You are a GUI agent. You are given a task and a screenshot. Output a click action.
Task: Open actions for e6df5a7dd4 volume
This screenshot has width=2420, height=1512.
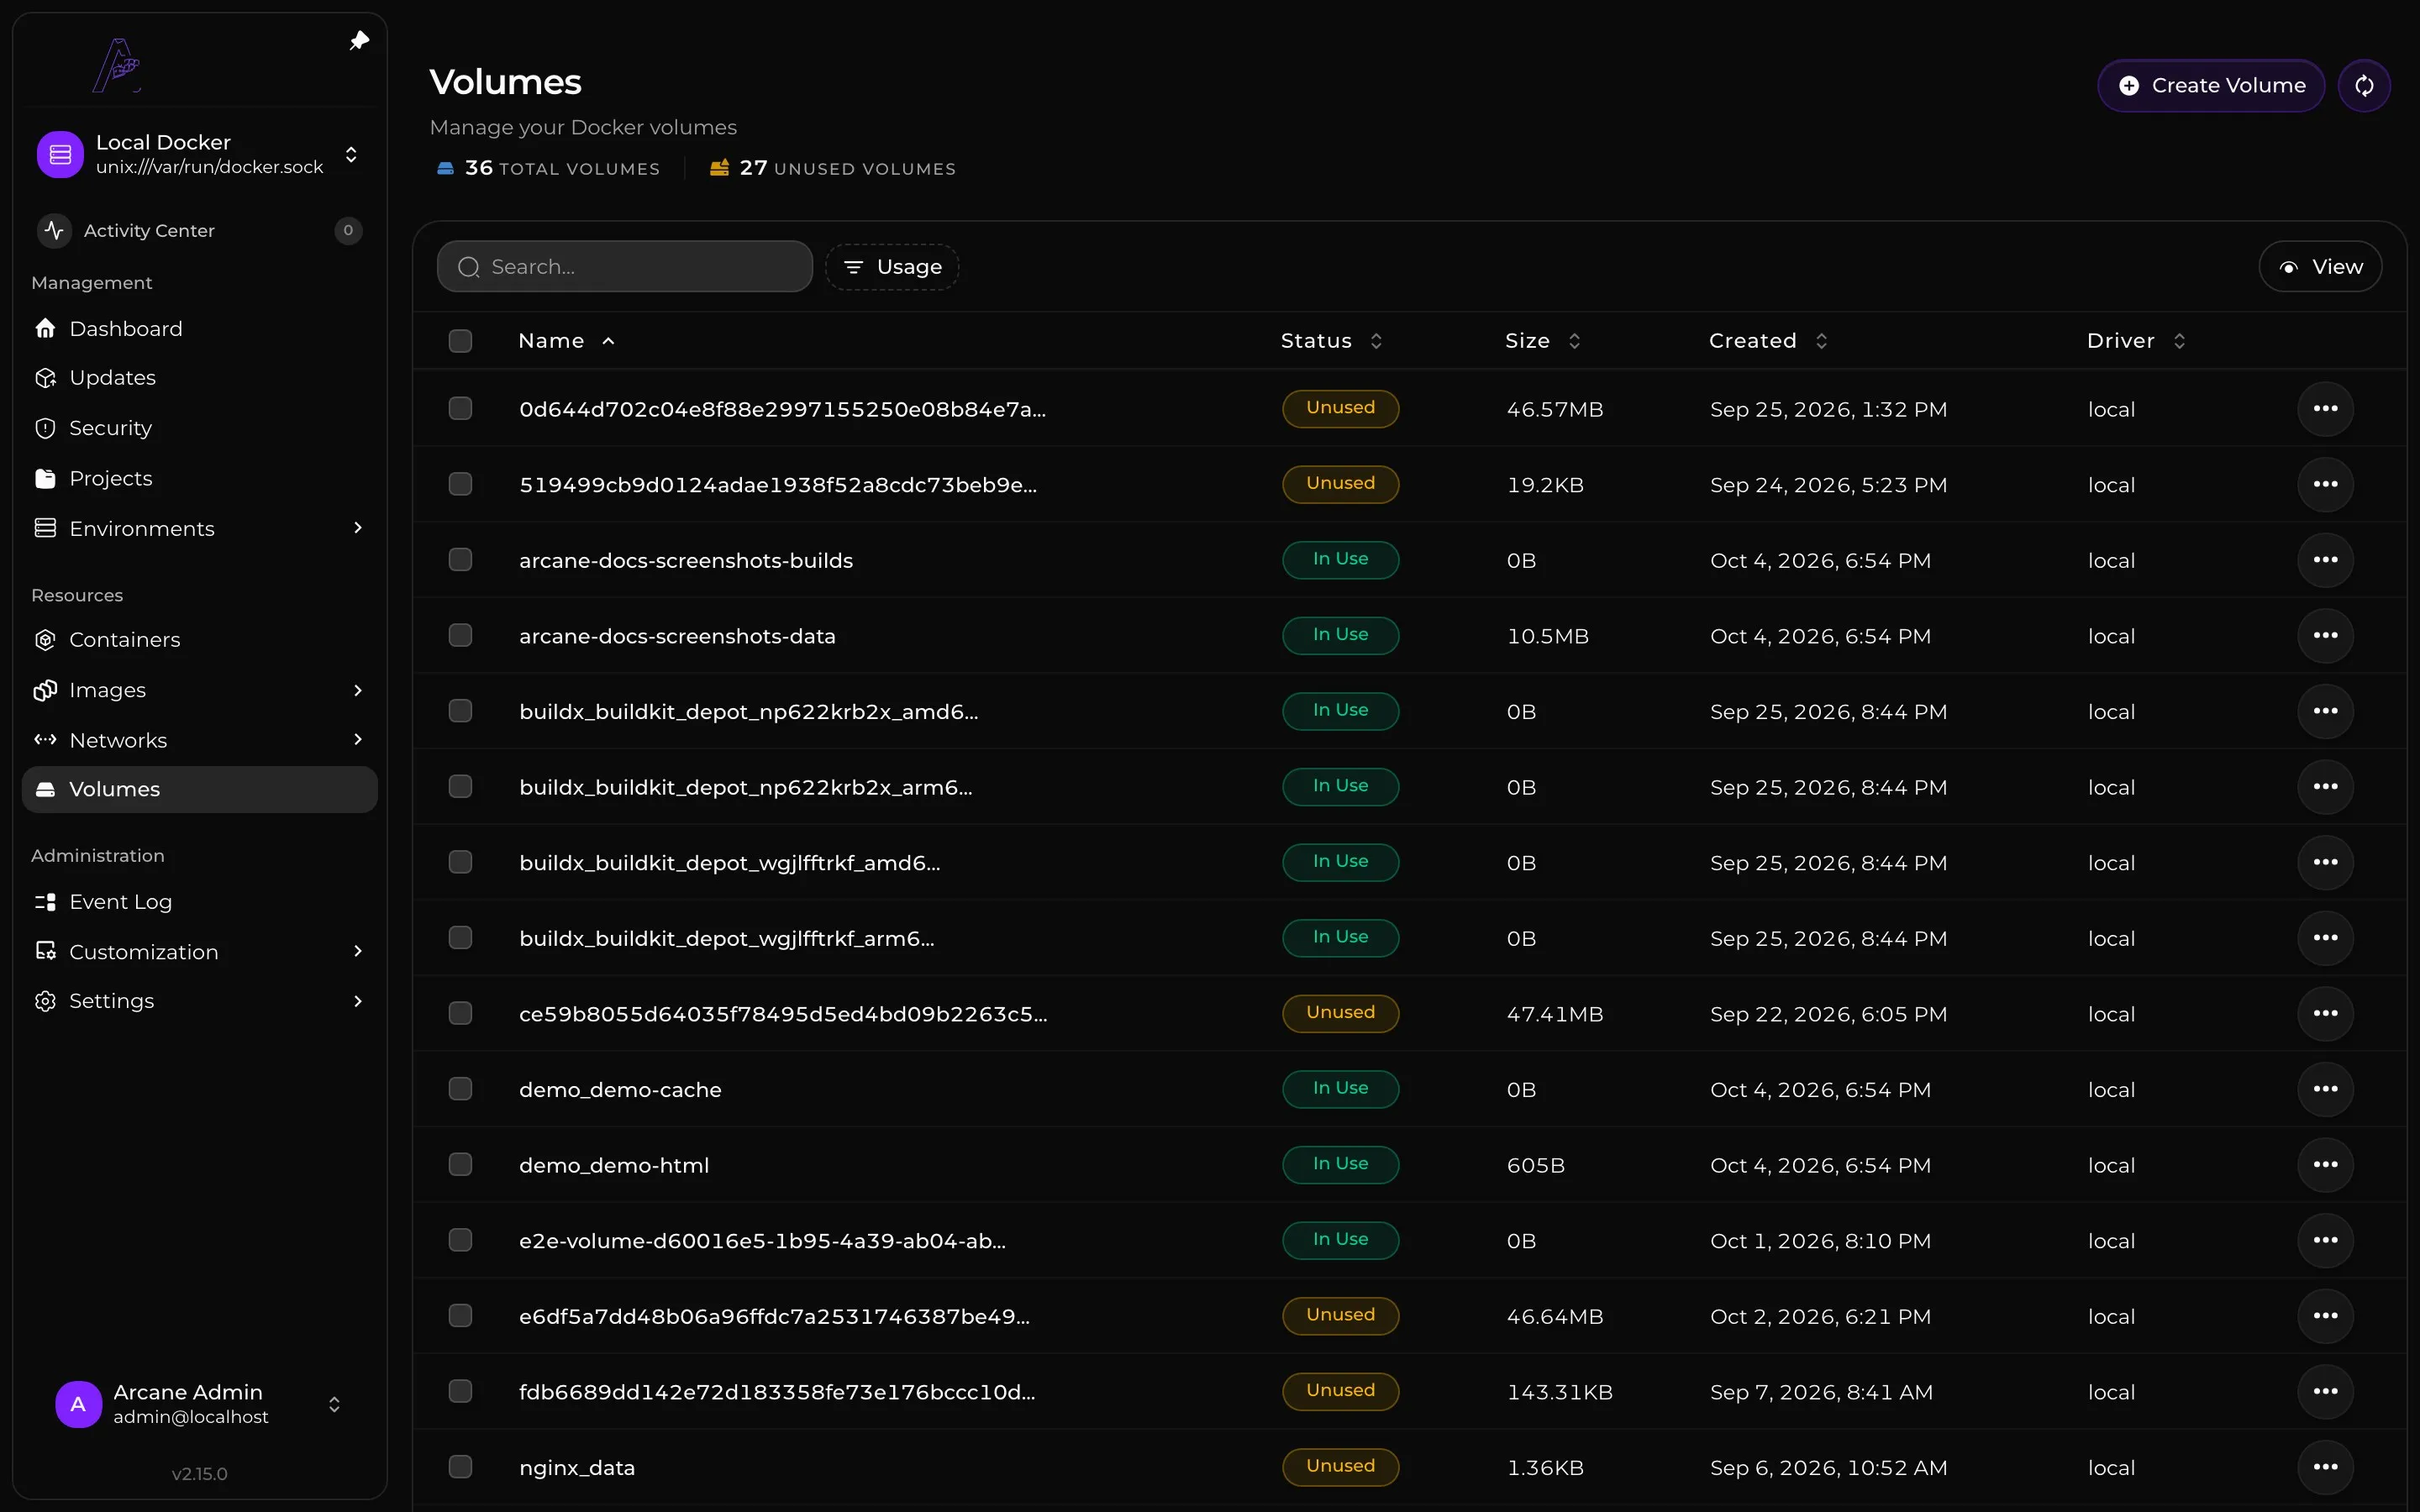pos(2325,1316)
